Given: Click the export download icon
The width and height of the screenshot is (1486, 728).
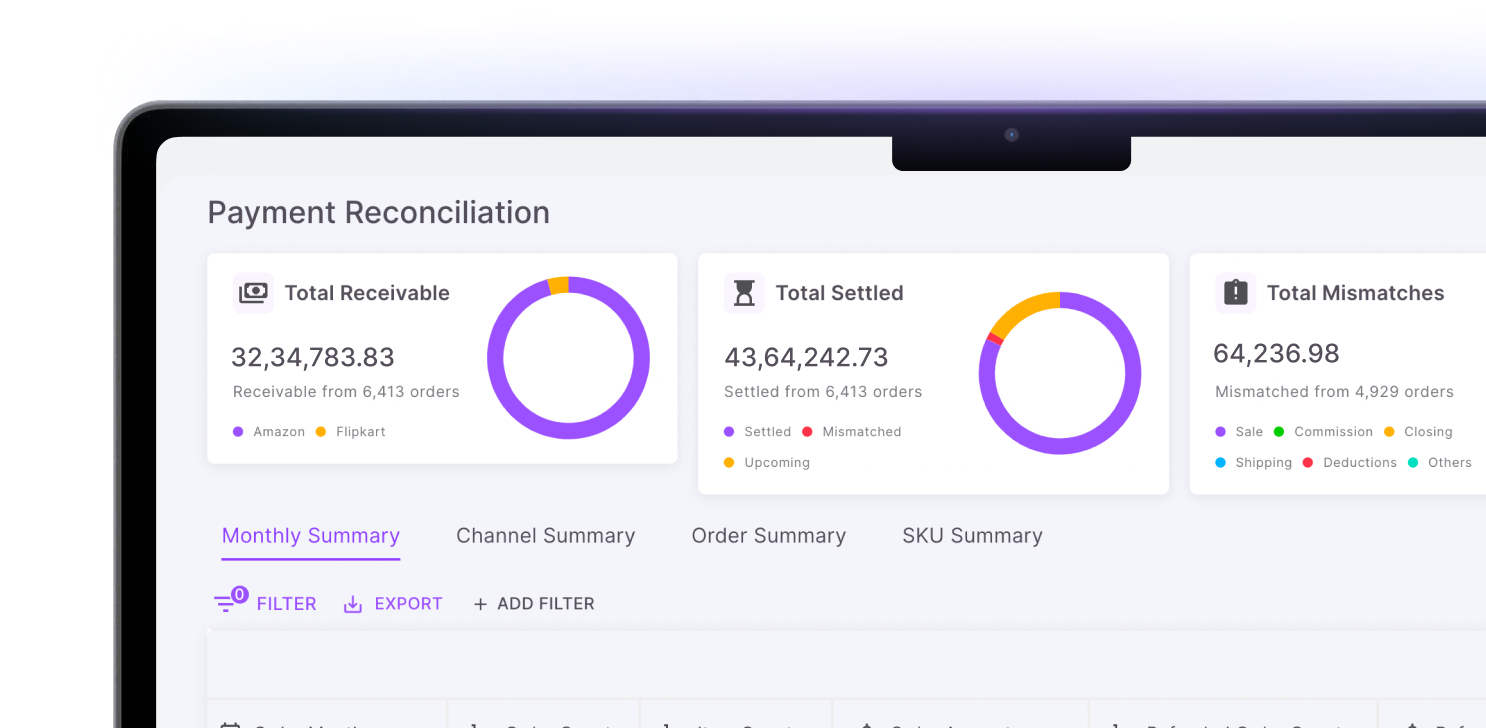Looking at the screenshot, I should [353, 604].
